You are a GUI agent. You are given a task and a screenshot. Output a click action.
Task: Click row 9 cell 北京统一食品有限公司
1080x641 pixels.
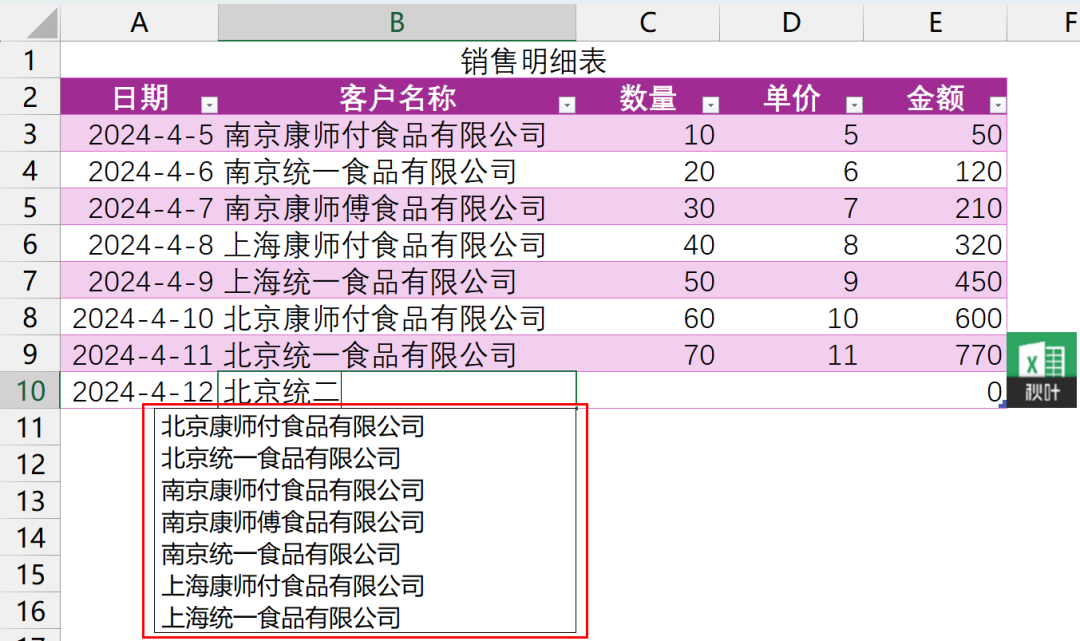pos(397,354)
